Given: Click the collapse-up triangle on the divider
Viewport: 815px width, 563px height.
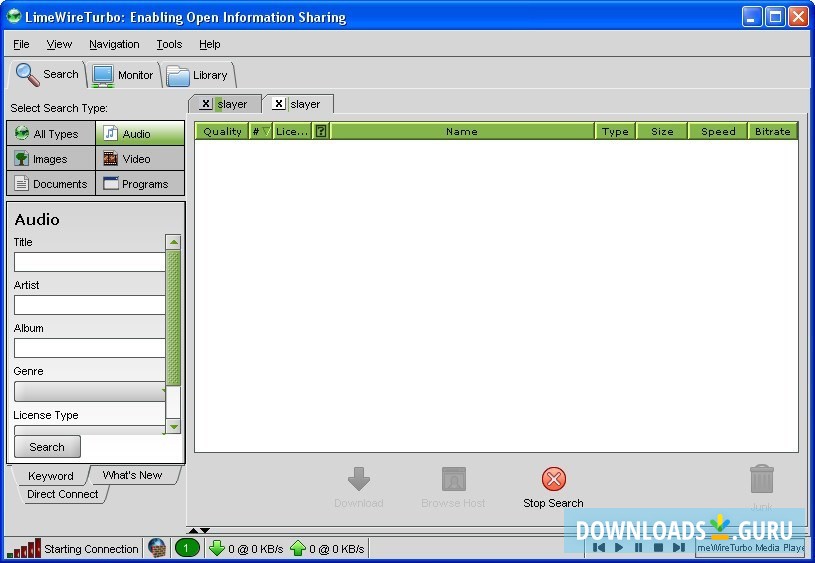Looking at the screenshot, I should click(x=193, y=530).
